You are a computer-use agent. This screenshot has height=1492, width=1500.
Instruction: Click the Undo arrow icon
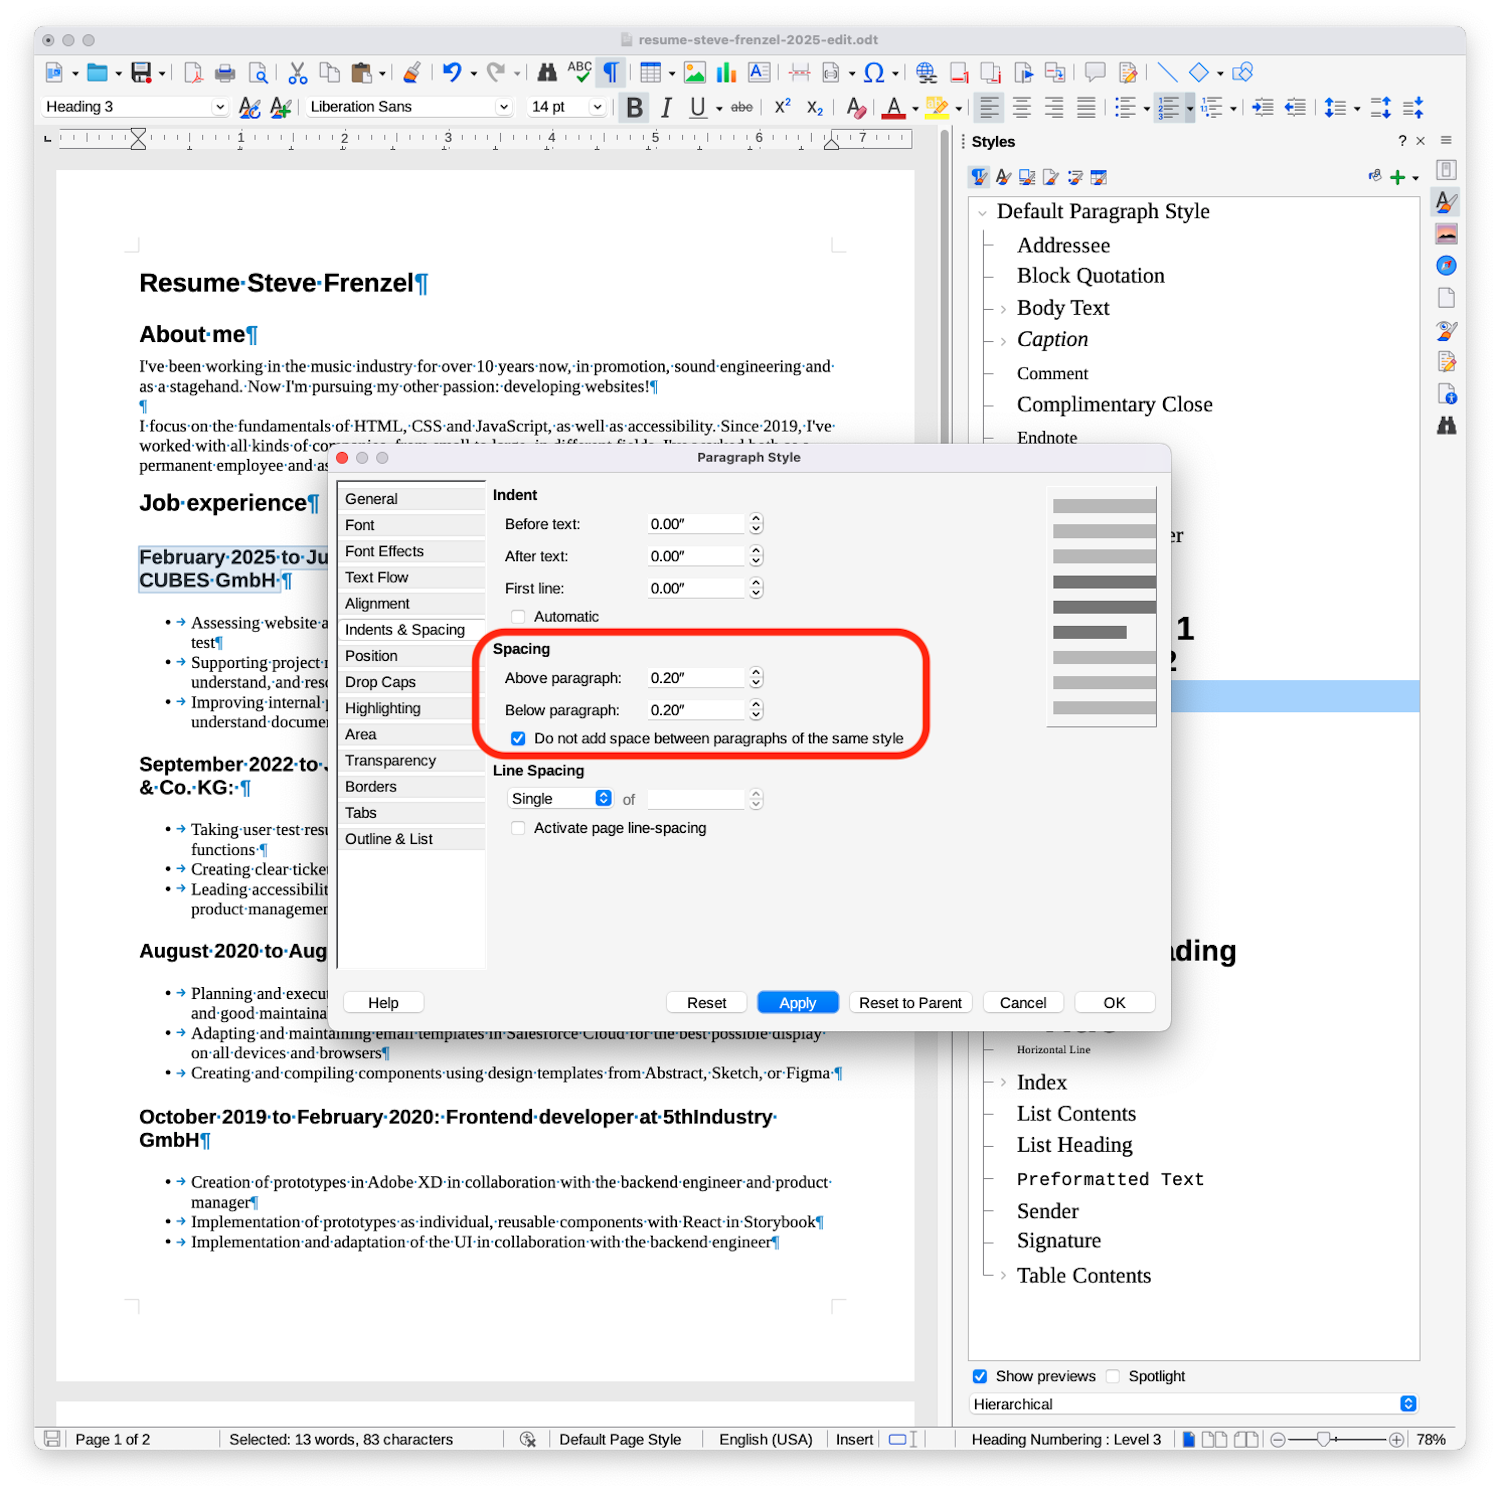452,72
